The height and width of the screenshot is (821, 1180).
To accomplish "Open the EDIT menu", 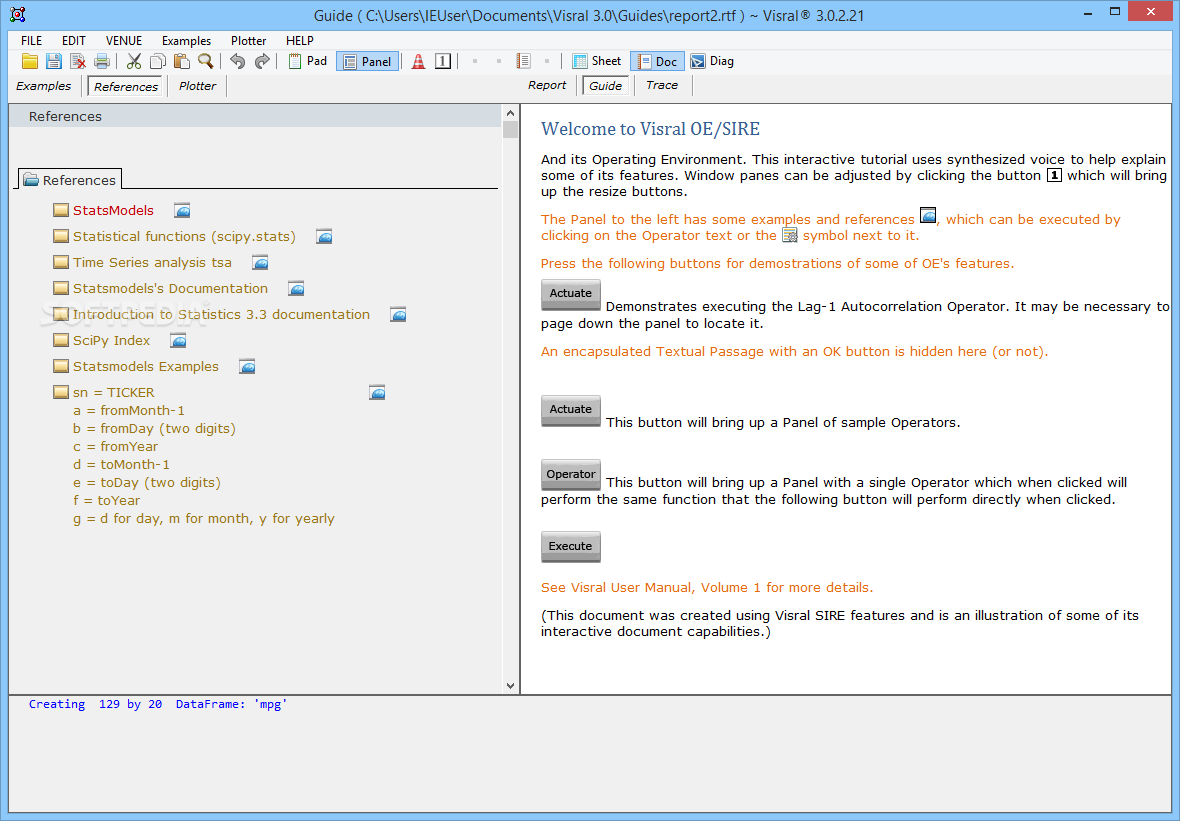I will [x=74, y=41].
